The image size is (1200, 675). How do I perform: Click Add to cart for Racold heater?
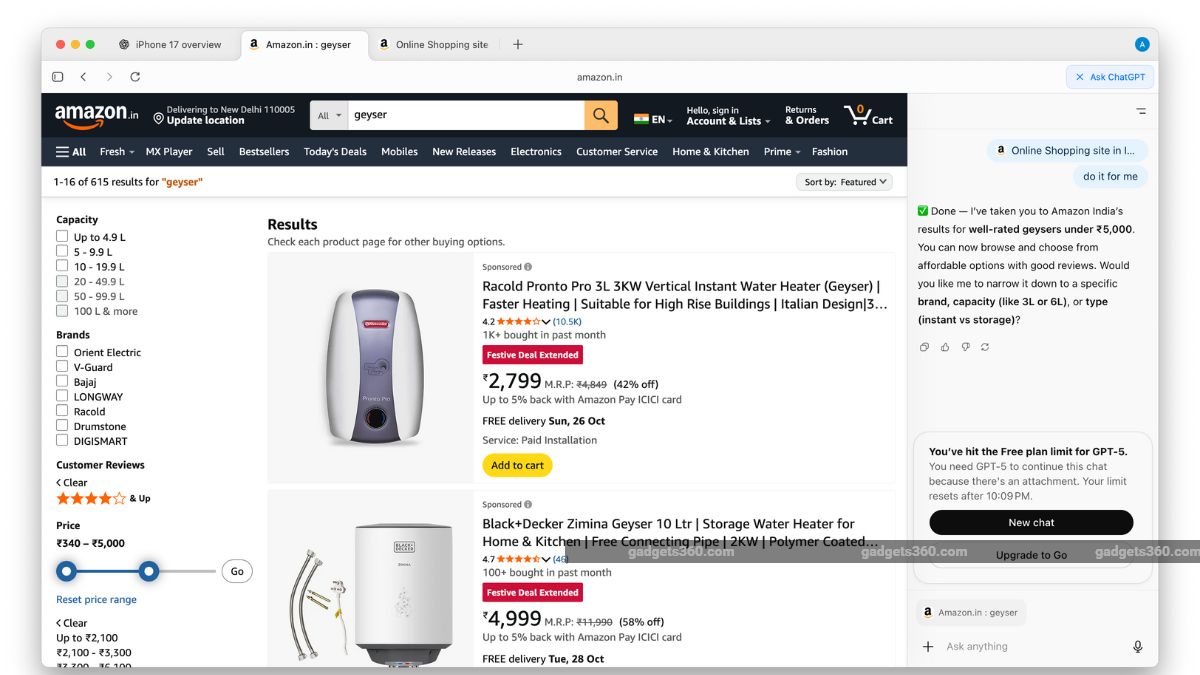(x=517, y=465)
